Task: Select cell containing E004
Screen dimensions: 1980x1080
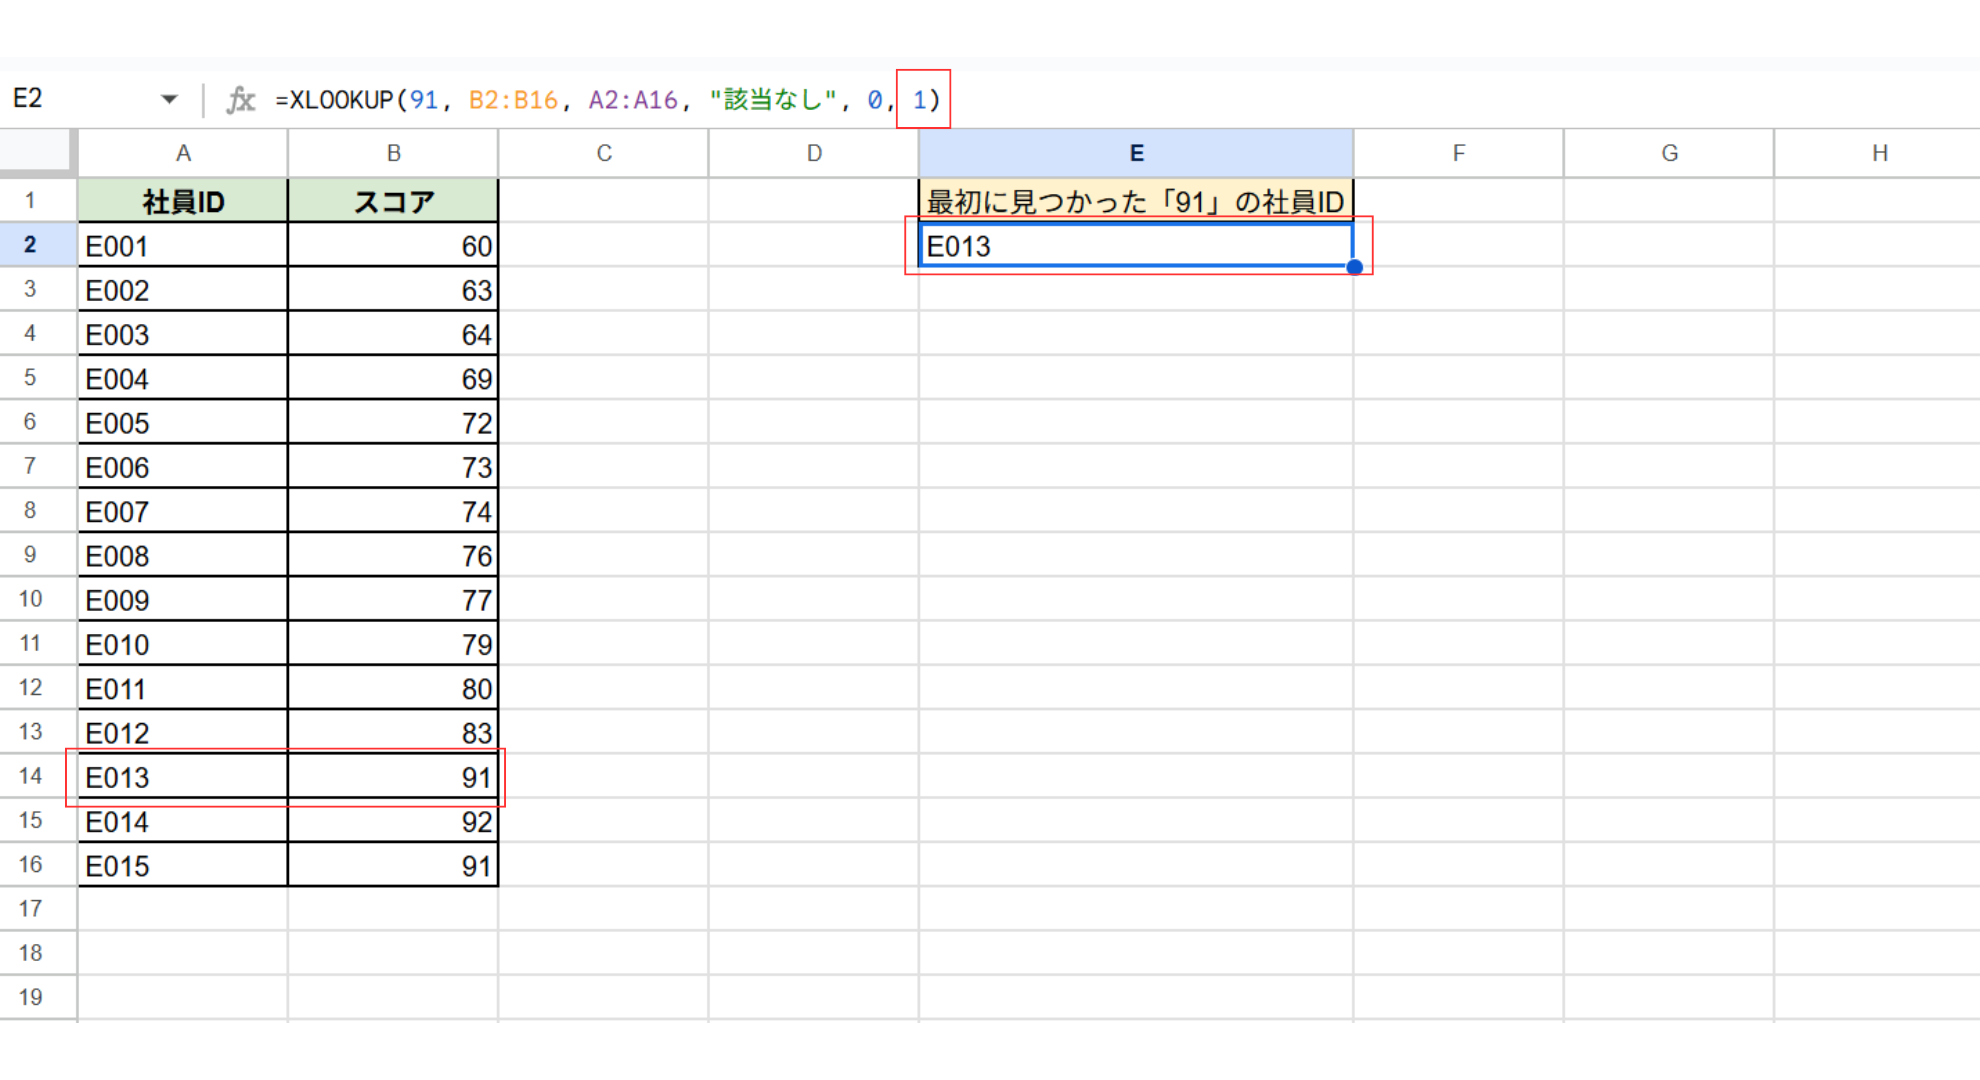Action: tap(183, 379)
